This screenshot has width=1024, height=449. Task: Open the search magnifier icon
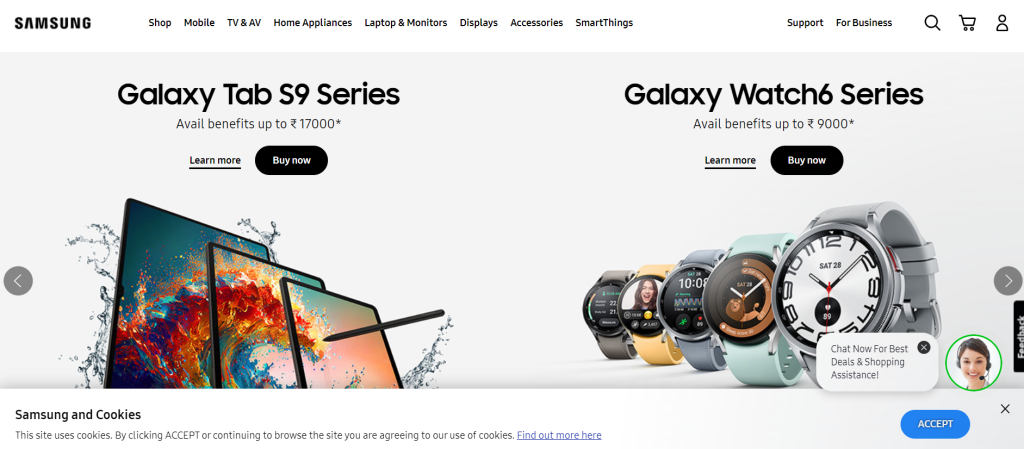[932, 23]
